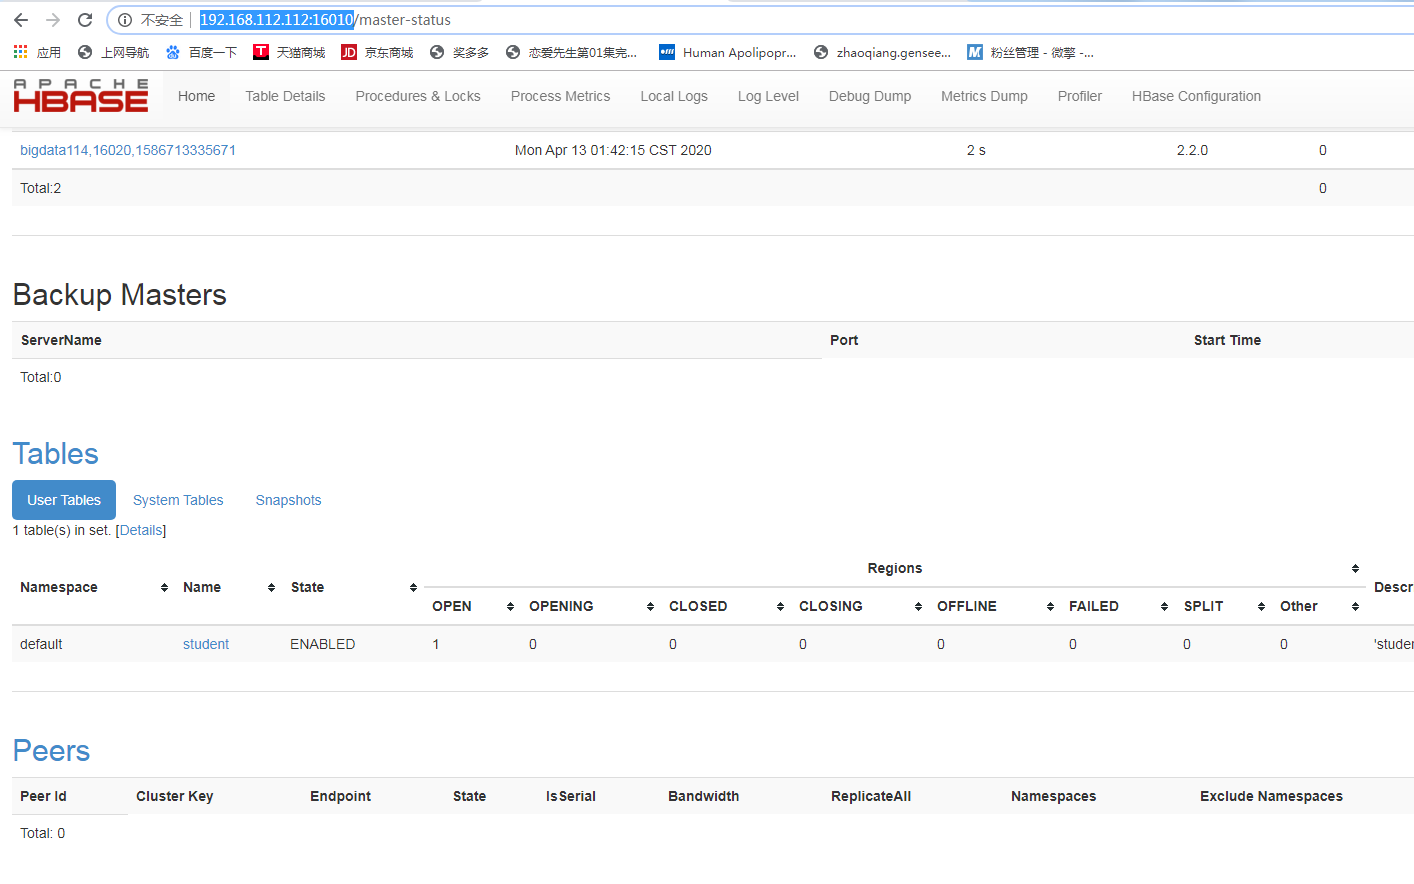
Task: Open the 上网导航 bookmark
Action: tap(113, 52)
